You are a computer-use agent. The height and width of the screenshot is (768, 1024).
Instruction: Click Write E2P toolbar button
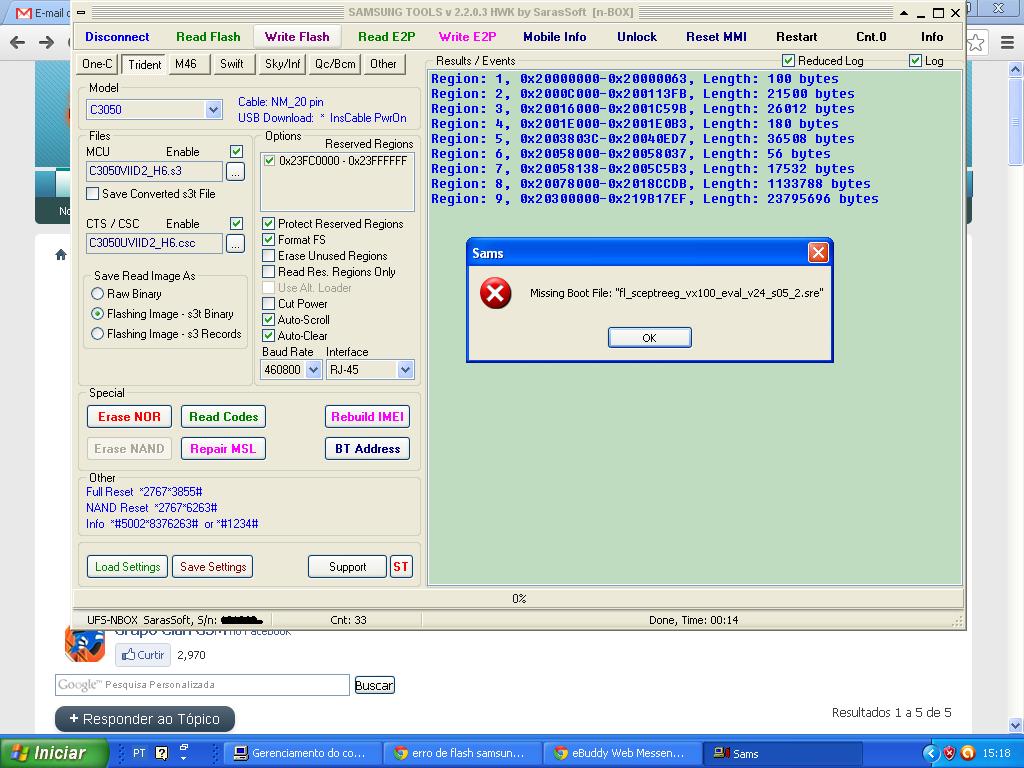(x=468, y=37)
